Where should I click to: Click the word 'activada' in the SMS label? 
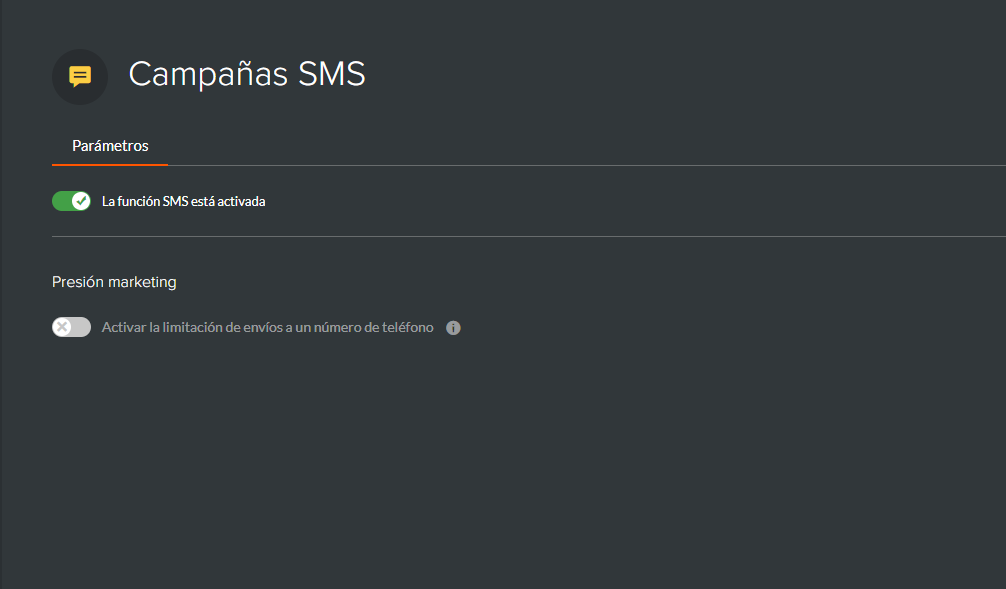click(x=241, y=201)
